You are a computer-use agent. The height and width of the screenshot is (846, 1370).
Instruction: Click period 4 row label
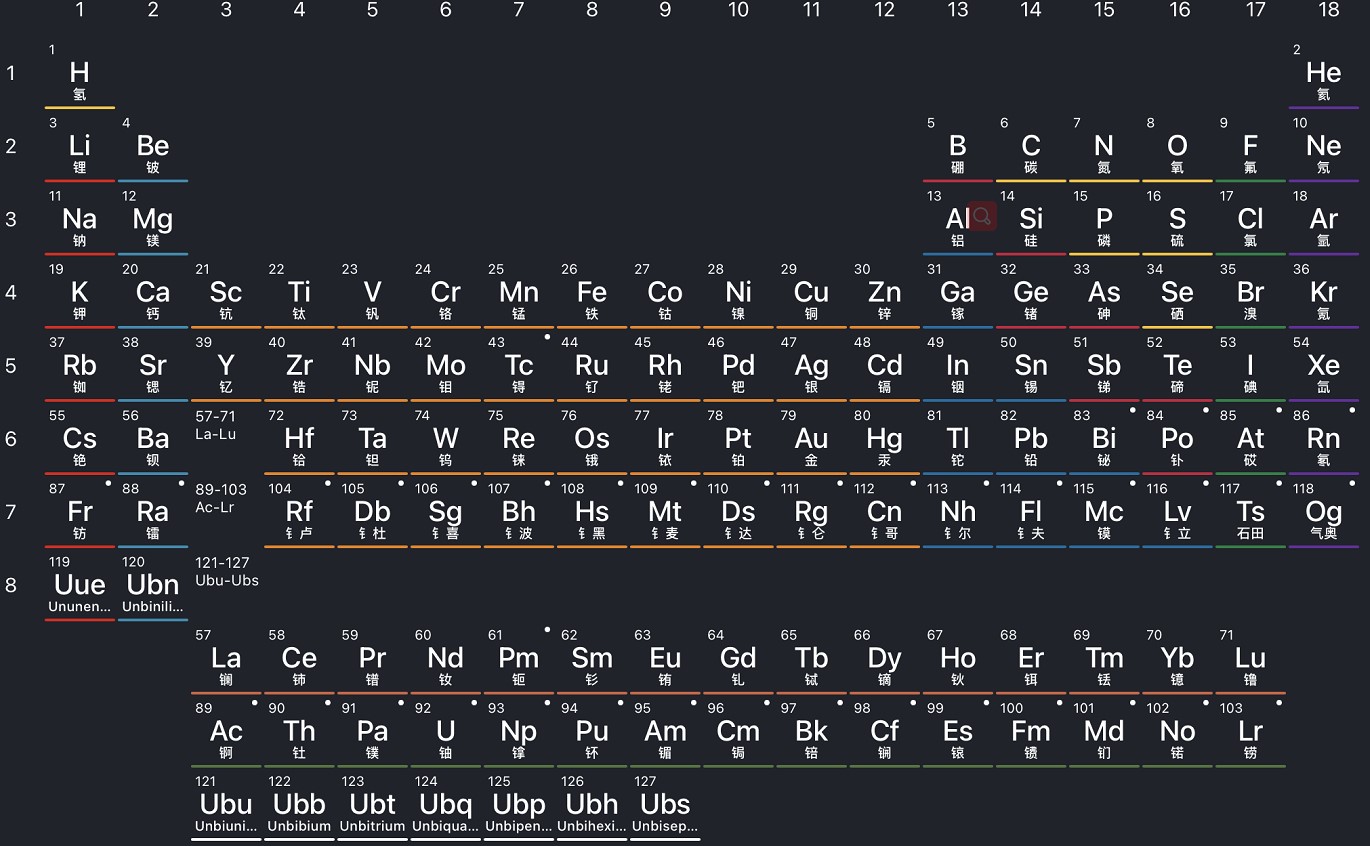click(x=11, y=293)
